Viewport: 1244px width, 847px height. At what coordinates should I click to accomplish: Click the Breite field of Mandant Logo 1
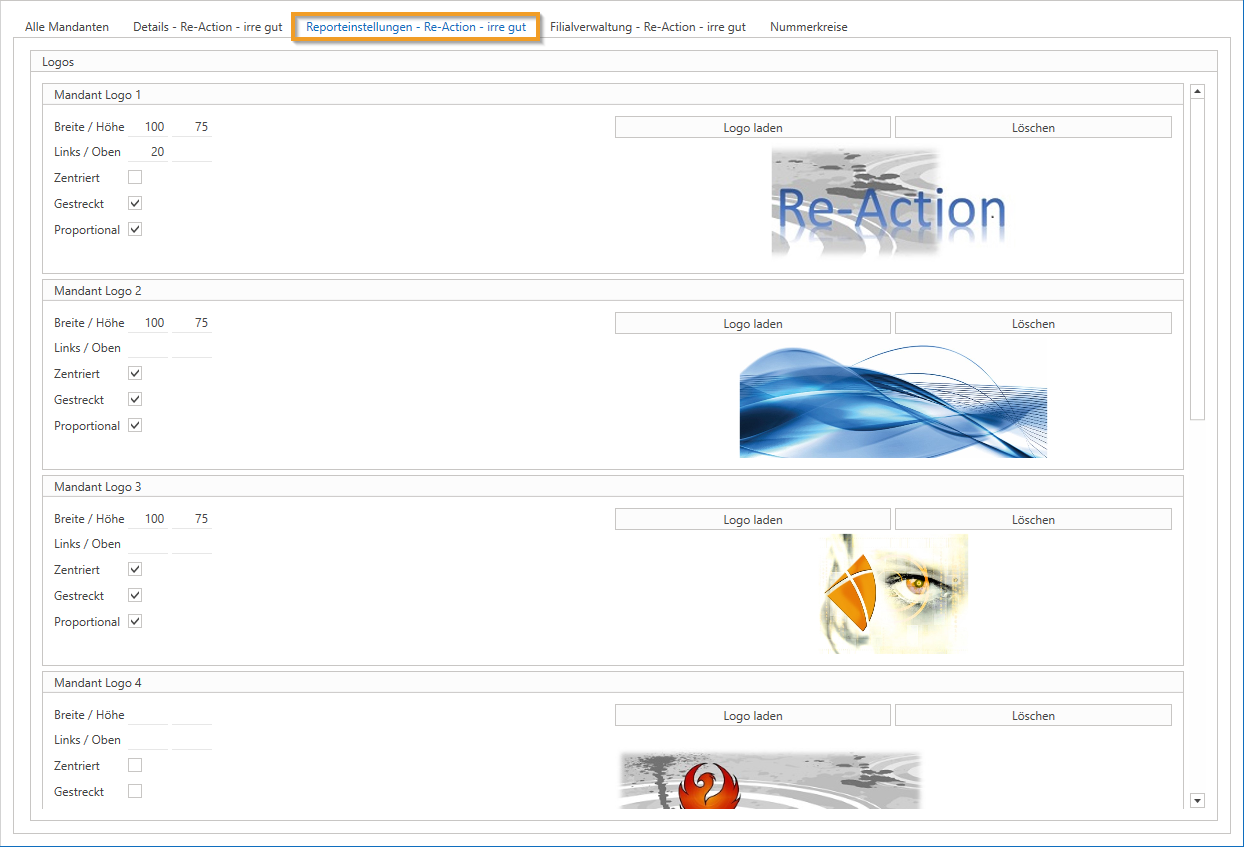click(x=149, y=127)
